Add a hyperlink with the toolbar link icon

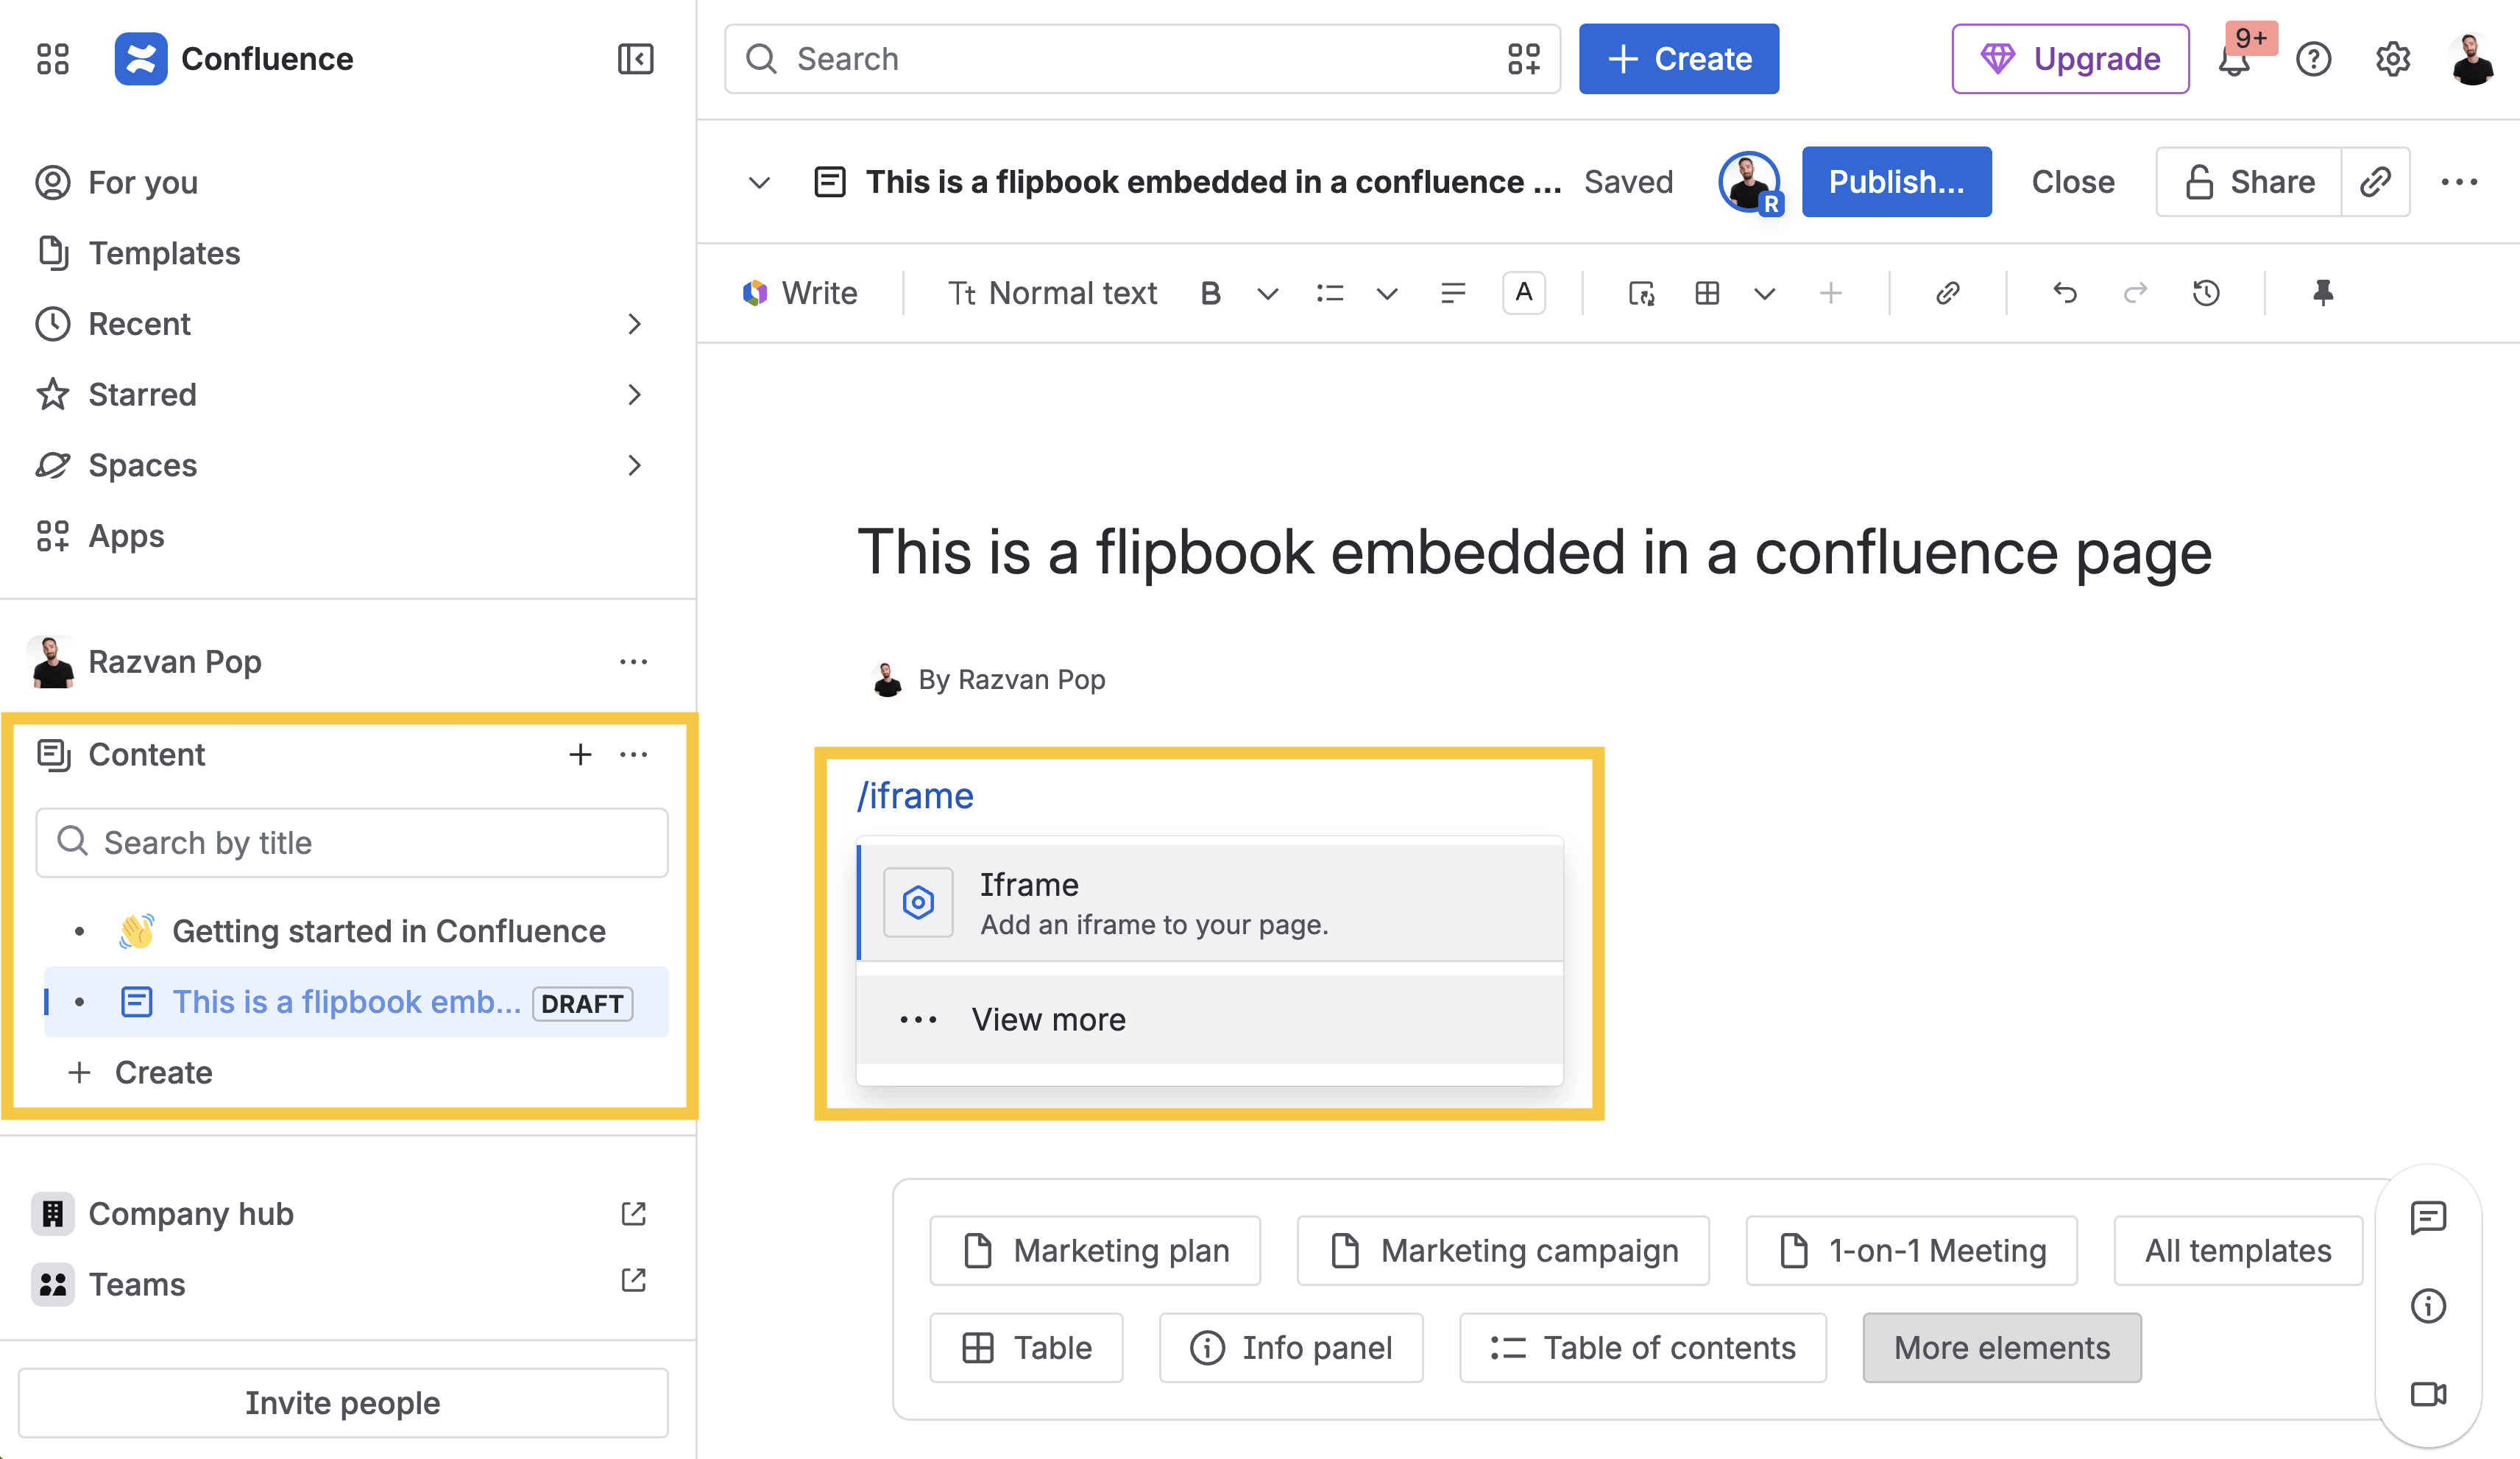(x=1947, y=293)
